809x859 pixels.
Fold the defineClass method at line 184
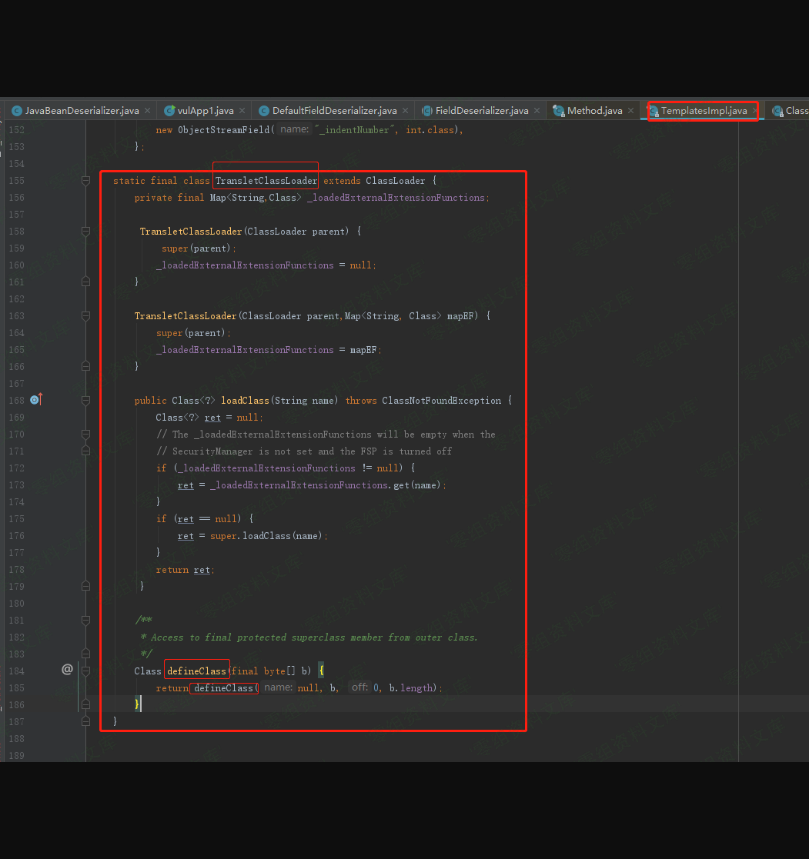point(86,670)
